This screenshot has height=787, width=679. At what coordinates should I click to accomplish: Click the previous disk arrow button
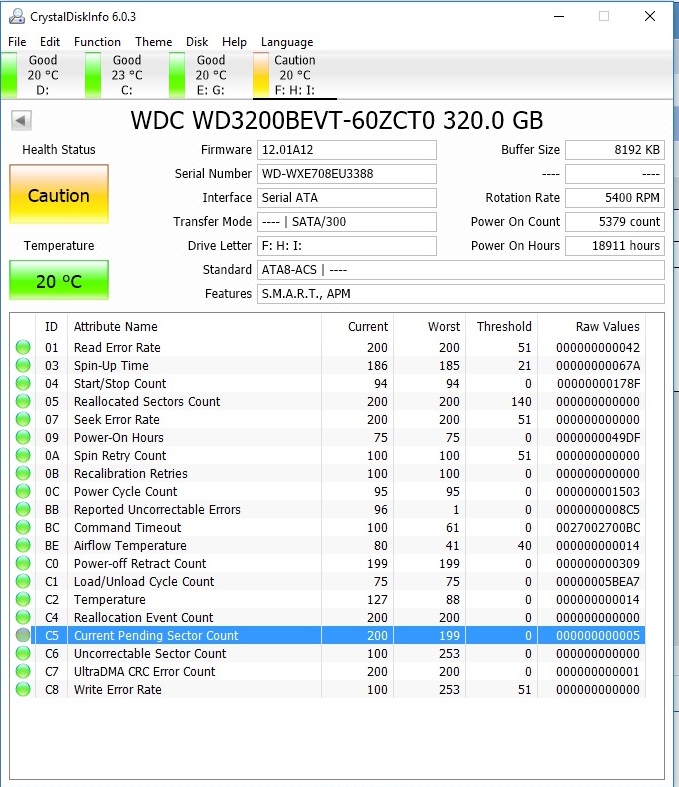click(x=21, y=120)
